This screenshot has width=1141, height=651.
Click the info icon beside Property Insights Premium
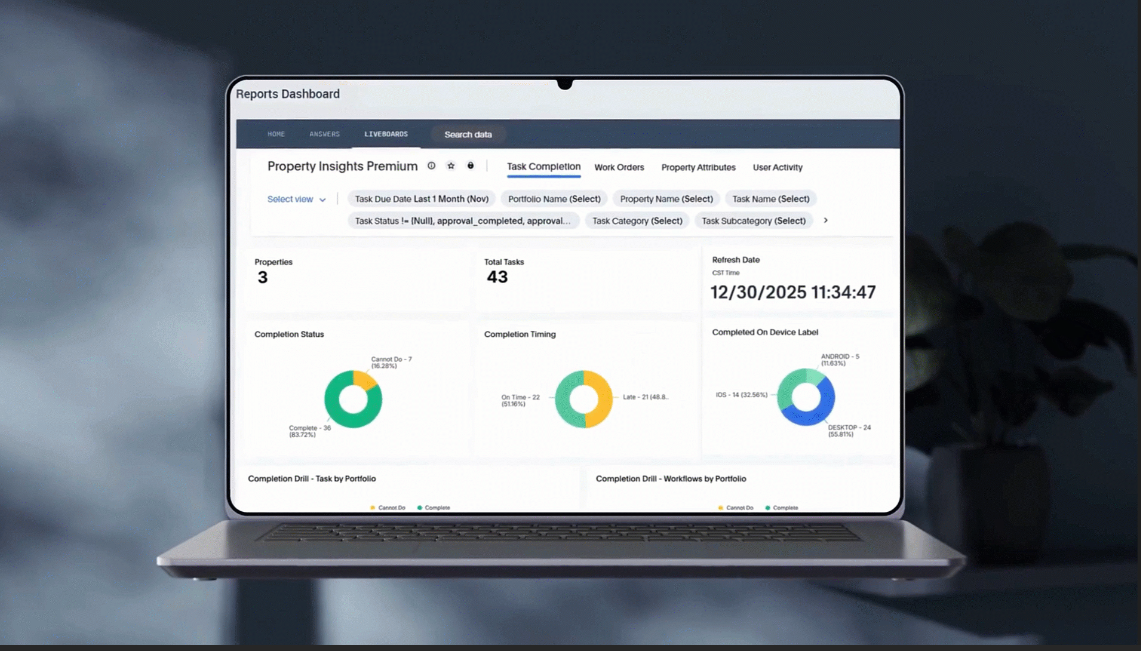pyautogui.click(x=431, y=165)
